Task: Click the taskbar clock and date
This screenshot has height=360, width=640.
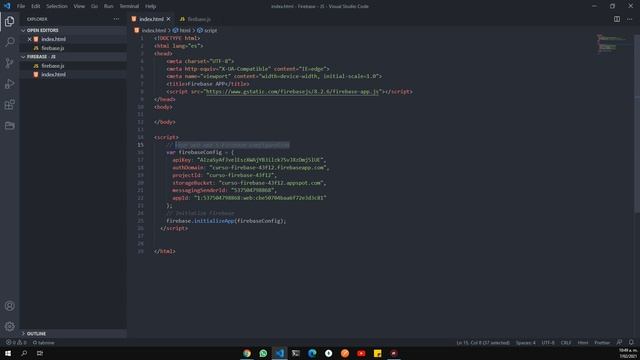Action: [628, 353]
